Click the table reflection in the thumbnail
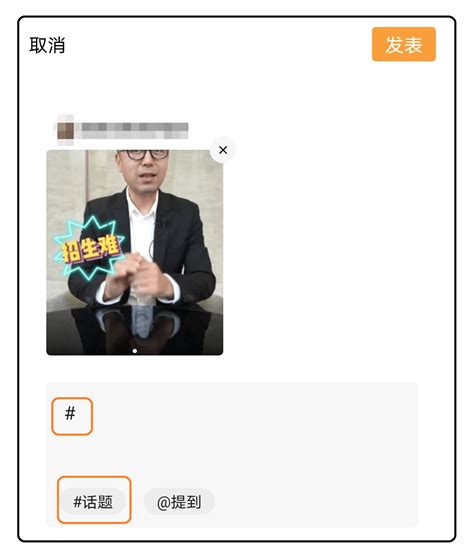The image size is (474, 560). tap(138, 327)
